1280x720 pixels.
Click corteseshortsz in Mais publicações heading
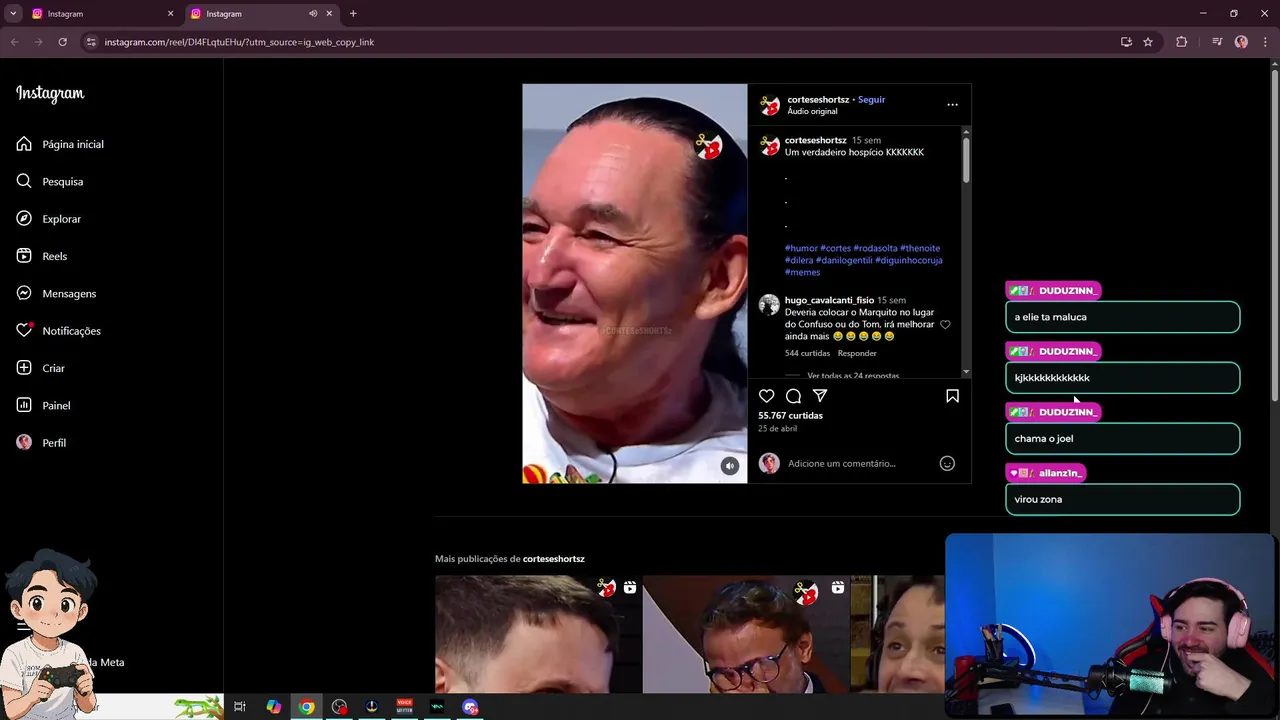click(x=553, y=559)
